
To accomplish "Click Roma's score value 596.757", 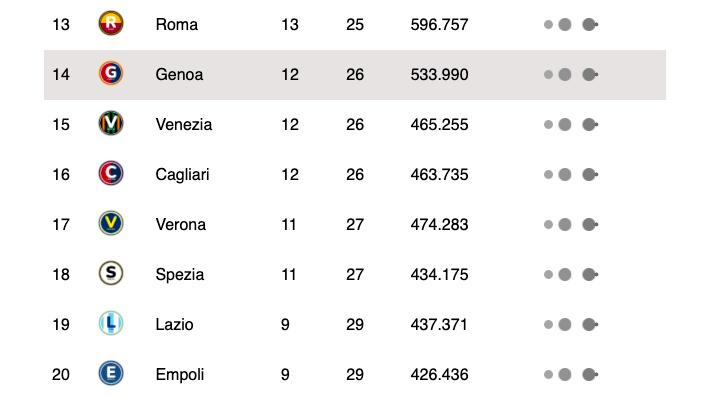I will pos(439,24).
